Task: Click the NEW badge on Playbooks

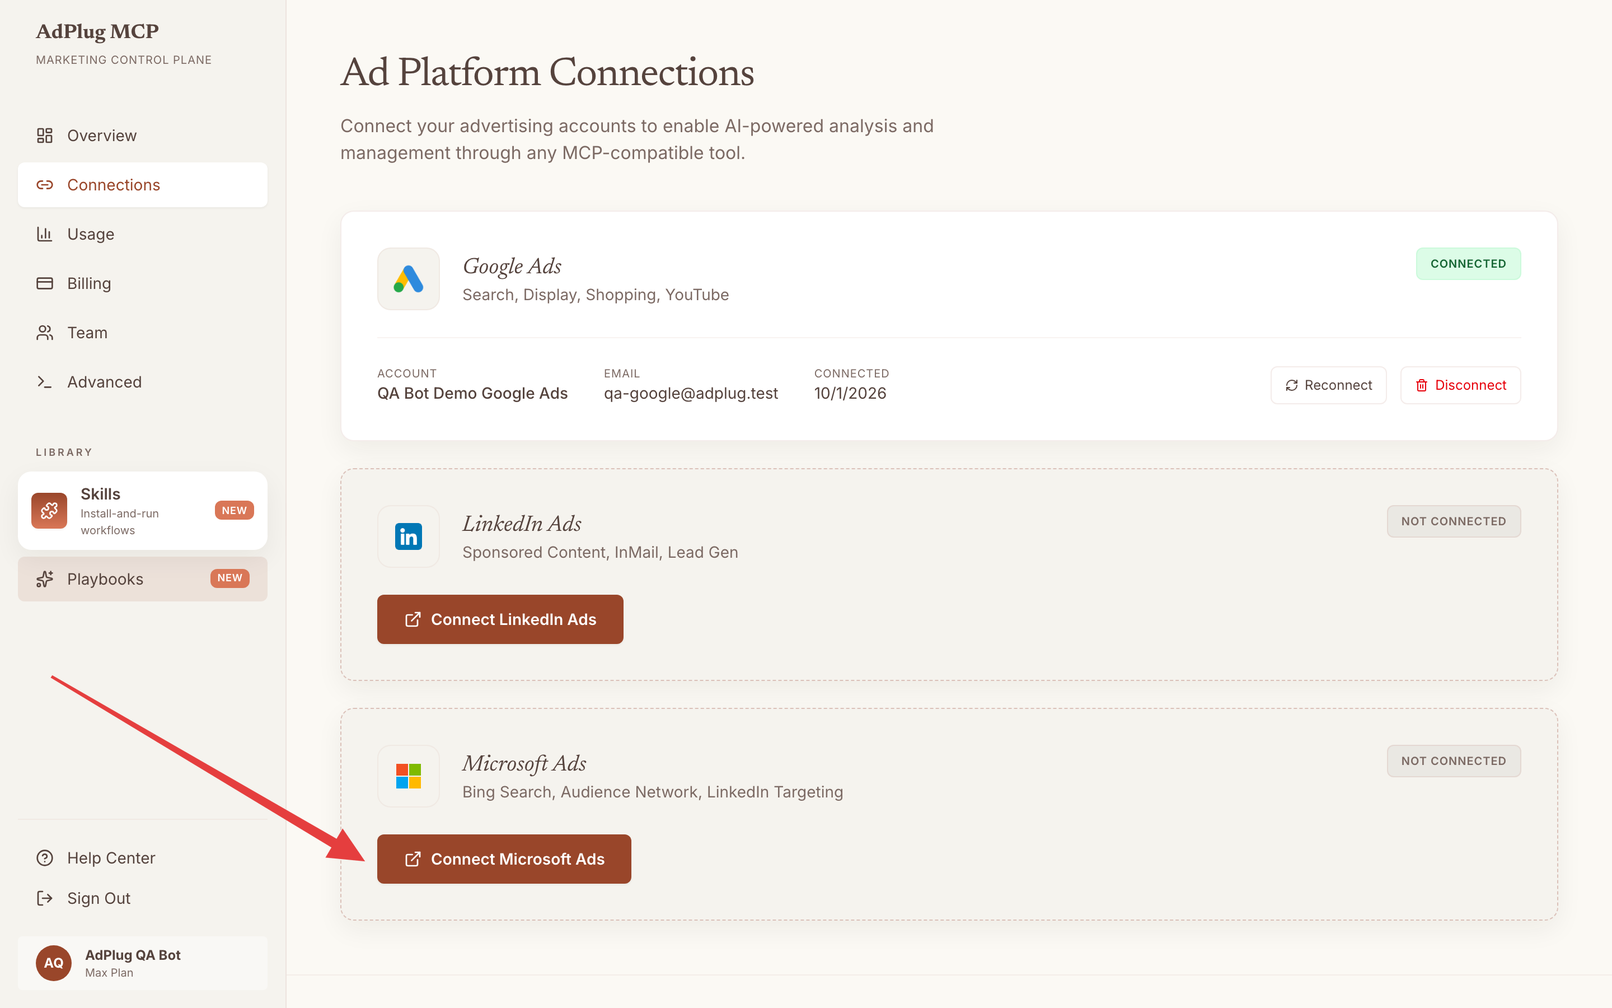Action: pyautogui.click(x=230, y=578)
